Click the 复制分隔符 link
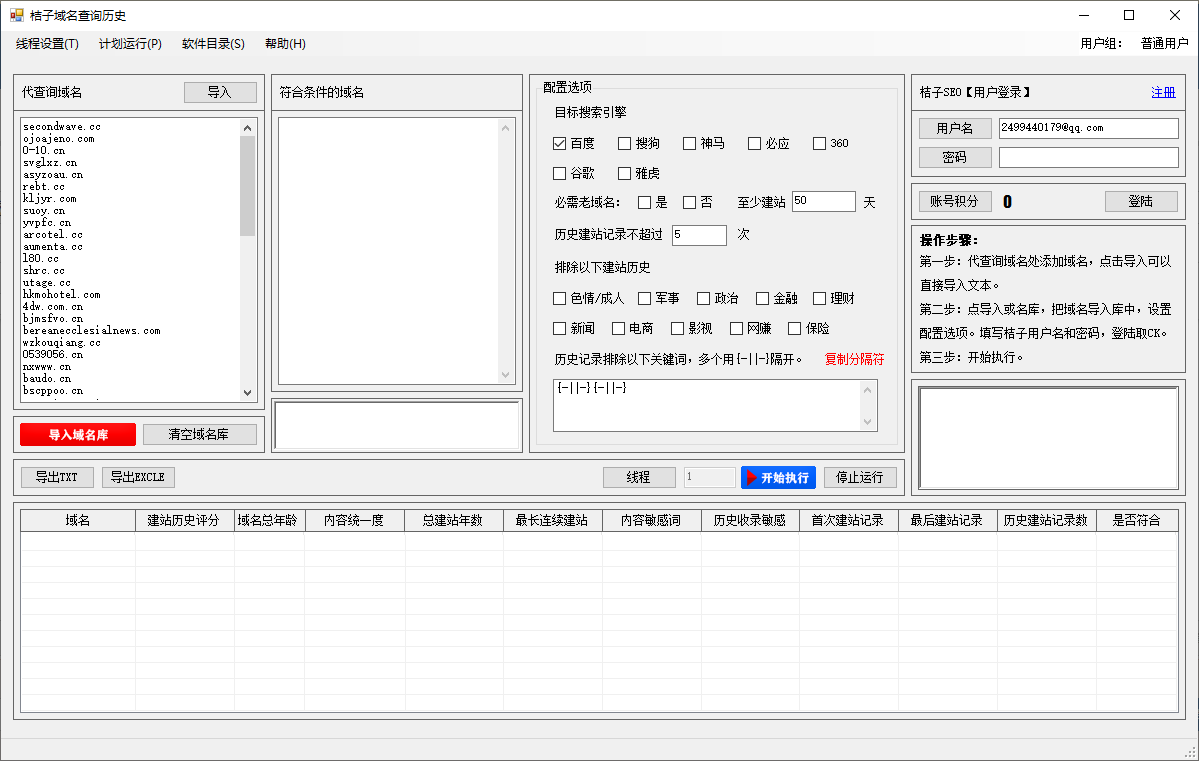 tap(854, 359)
